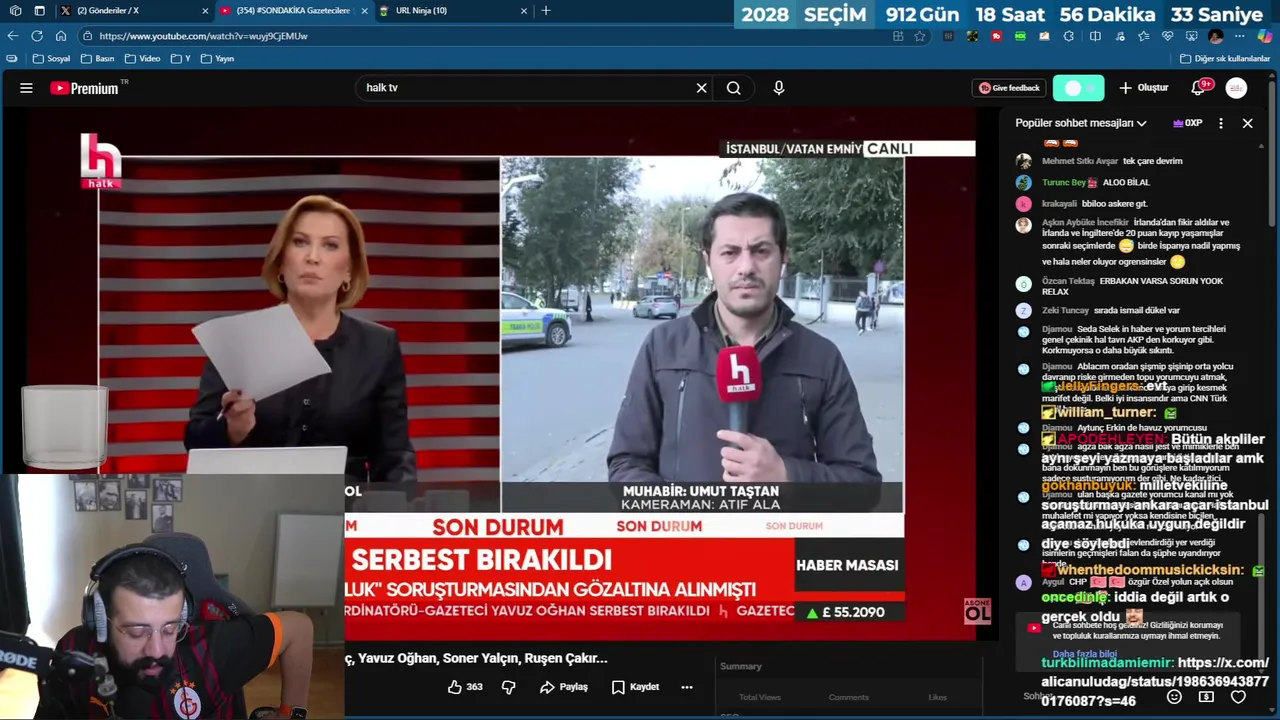The image size is (1280, 720).
Task: Open live chat three-dot options menu
Action: 1220,123
